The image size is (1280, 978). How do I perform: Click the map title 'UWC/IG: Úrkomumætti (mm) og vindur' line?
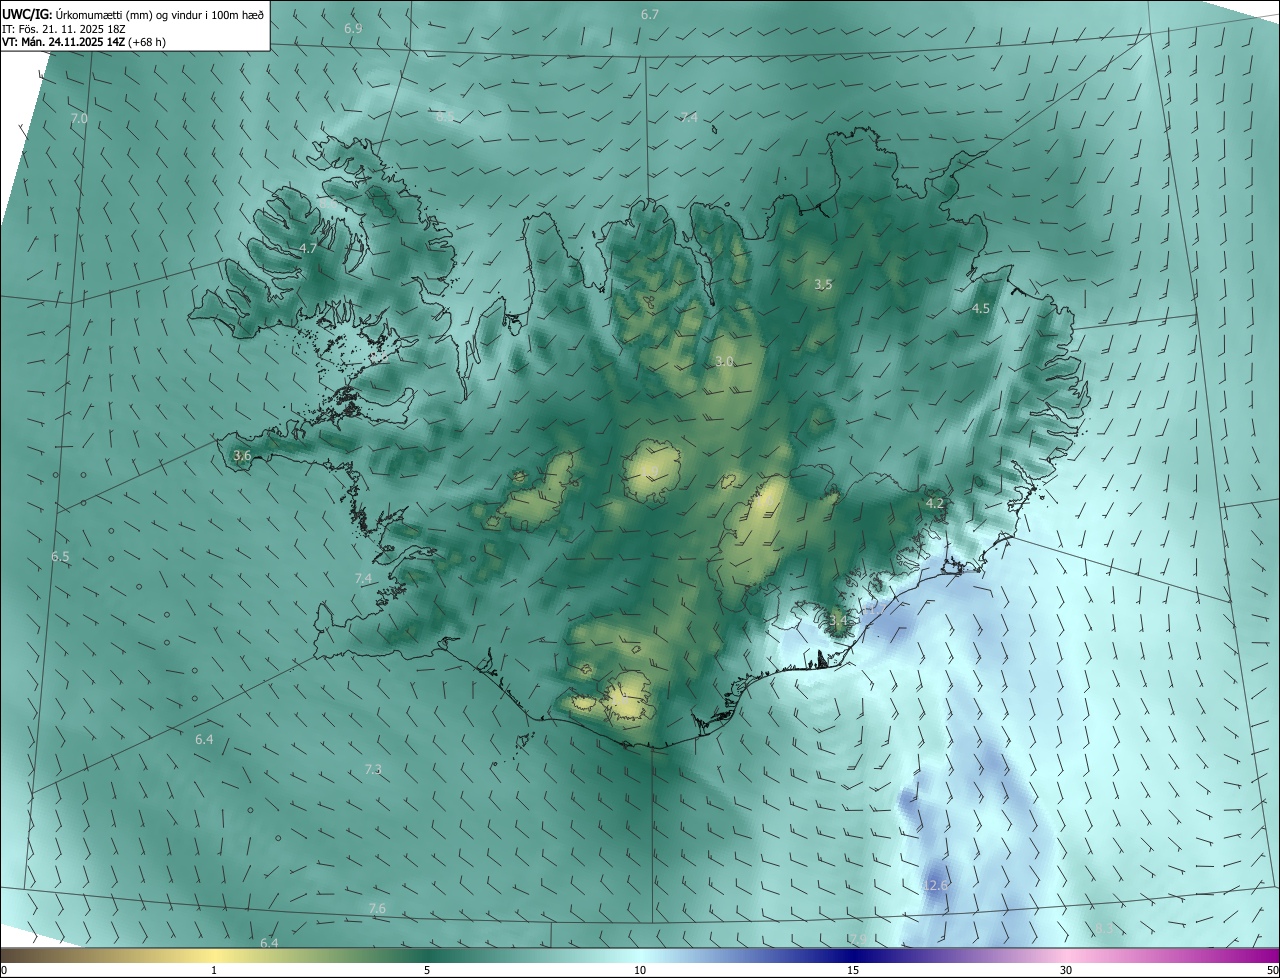tap(134, 13)
